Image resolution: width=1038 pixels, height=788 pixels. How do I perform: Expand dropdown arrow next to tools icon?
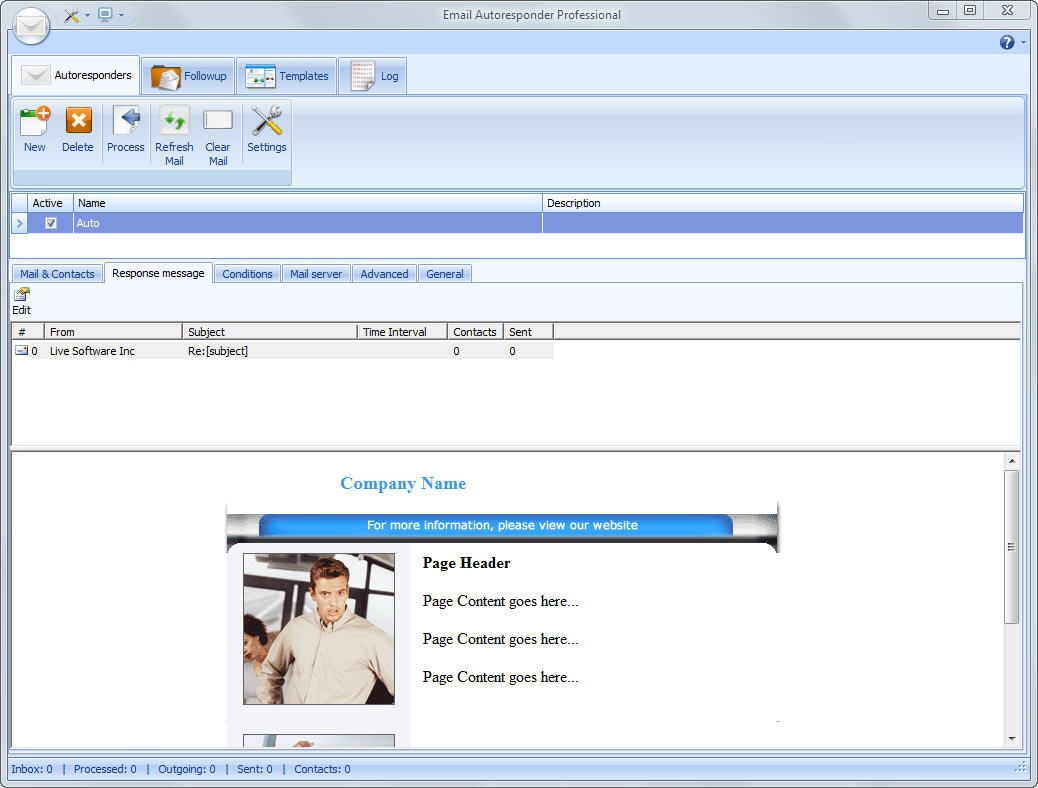coord(87,15)
